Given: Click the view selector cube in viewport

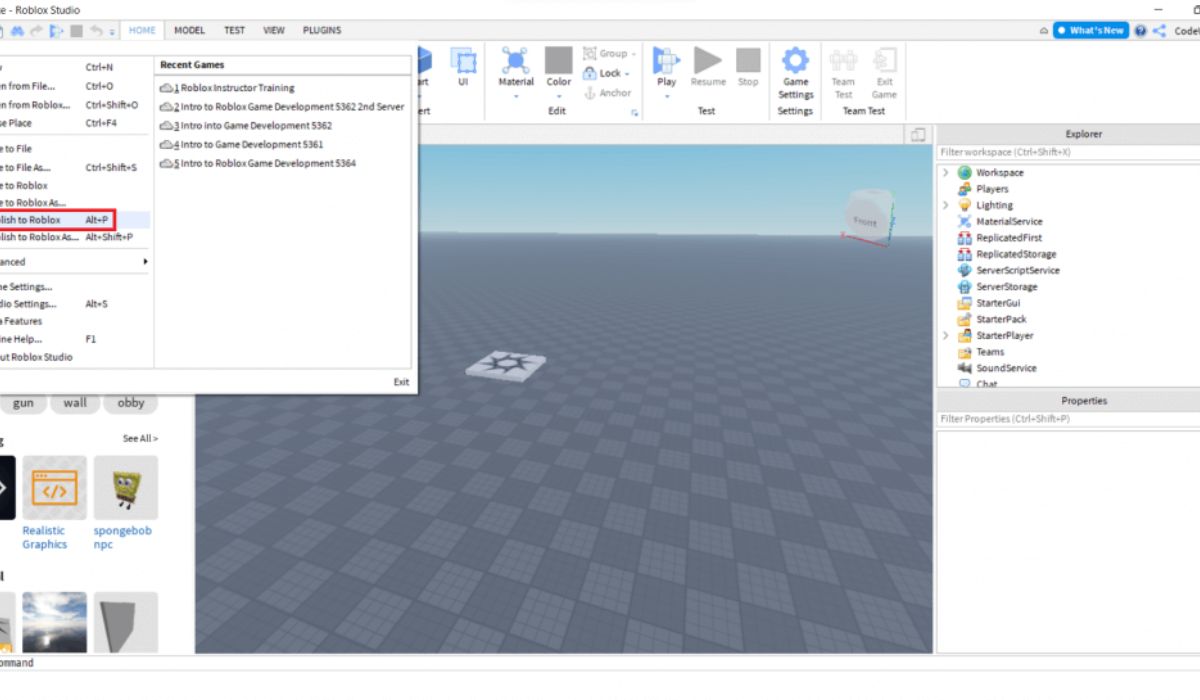Looking at the screenshot, I should click(868, 214).
